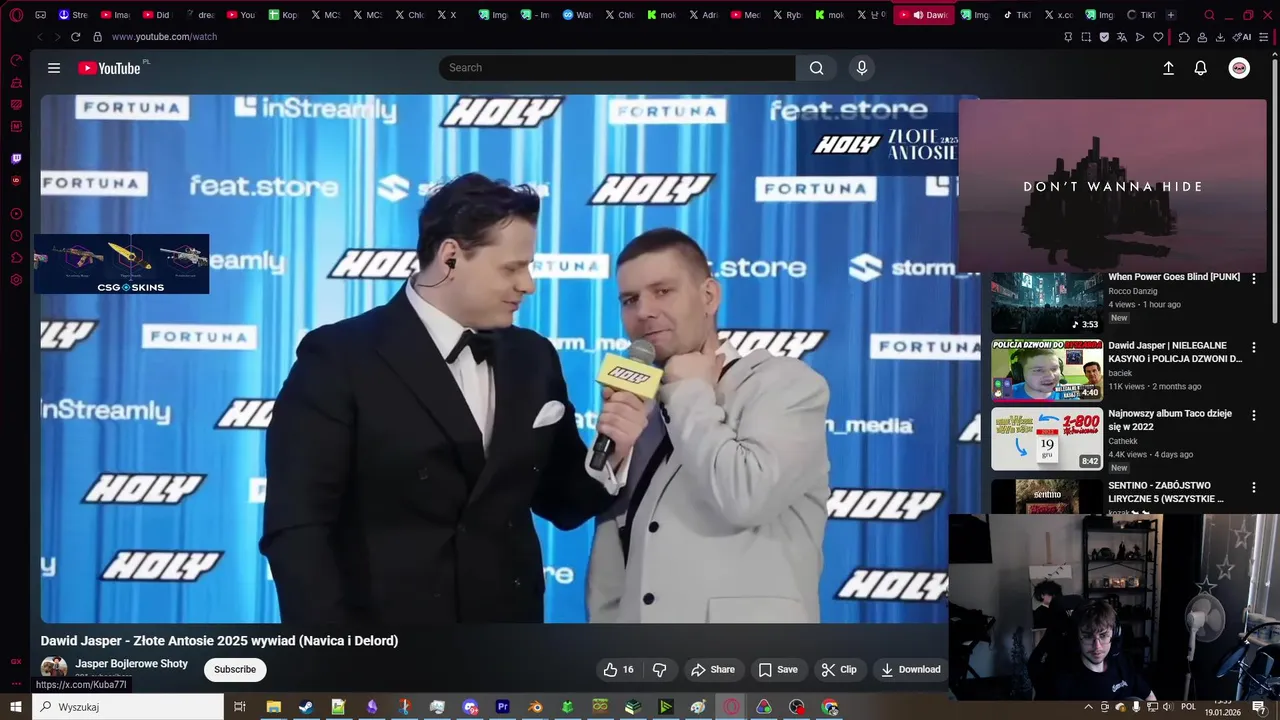This screenshot has height=720, width=1280.
Task: Open Windows Start menu
Action: pos(16,707)
